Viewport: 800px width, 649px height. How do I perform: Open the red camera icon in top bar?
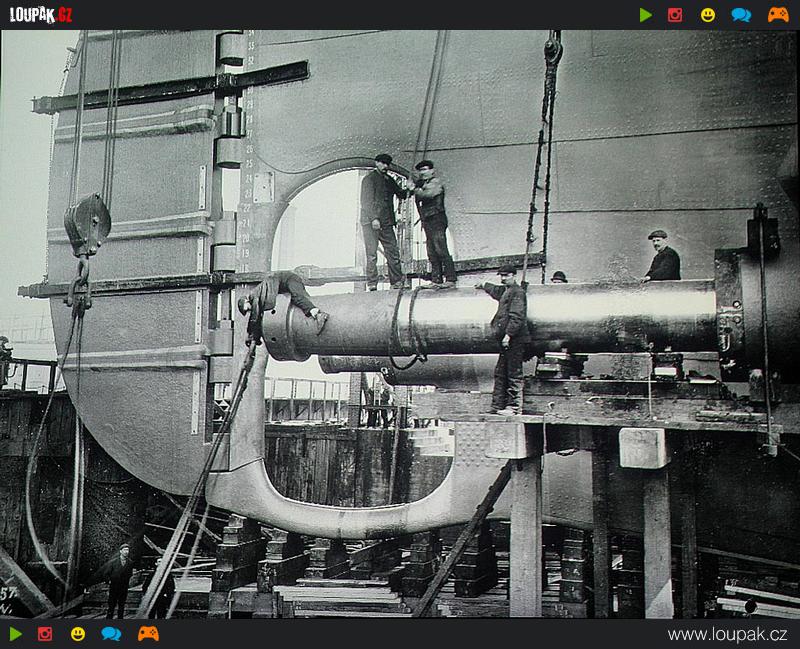pyautogui.click(x=675, y=15)
